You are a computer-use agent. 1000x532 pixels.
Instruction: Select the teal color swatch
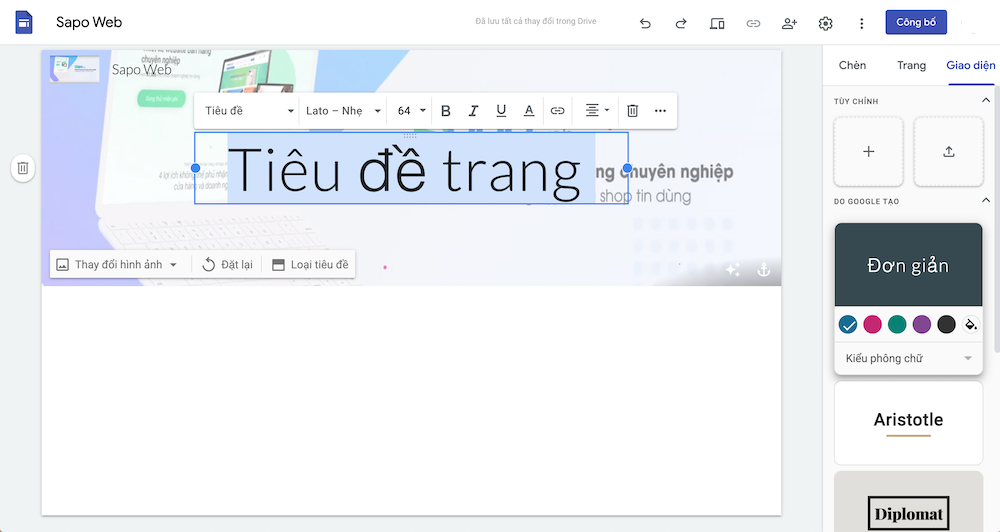click(x=897, y=325)
